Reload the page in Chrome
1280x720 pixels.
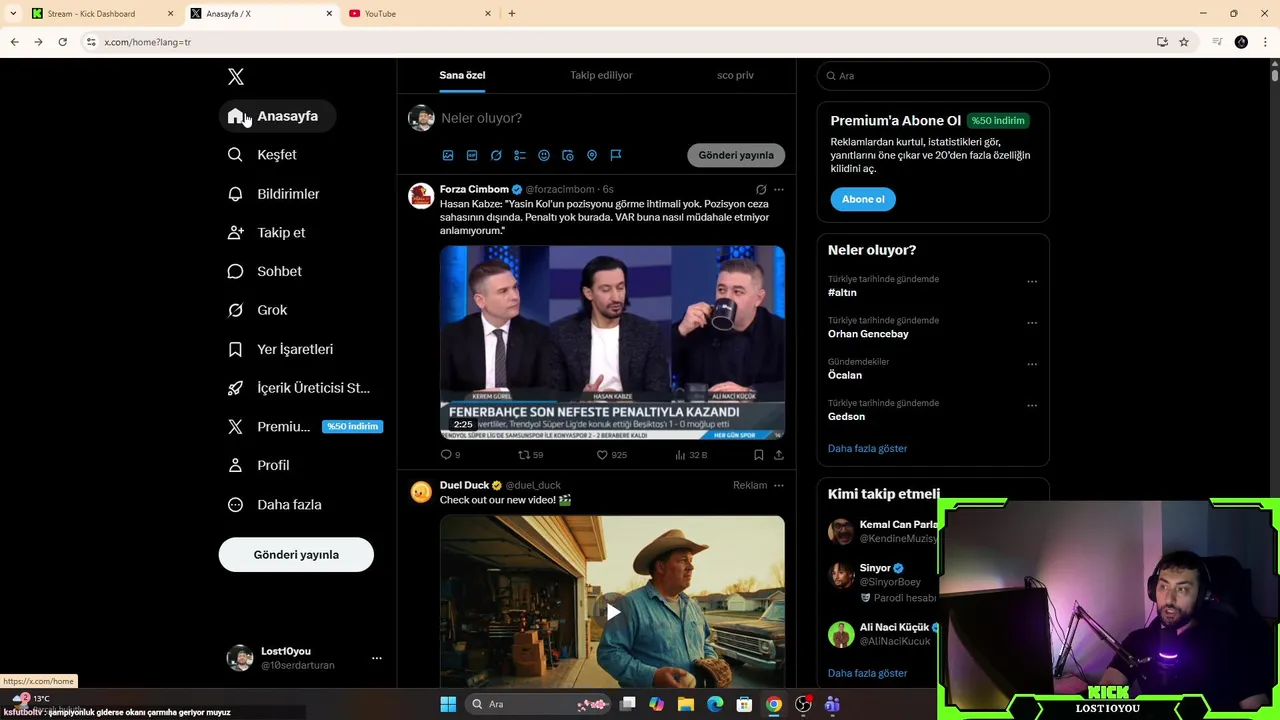click(62, 42)
